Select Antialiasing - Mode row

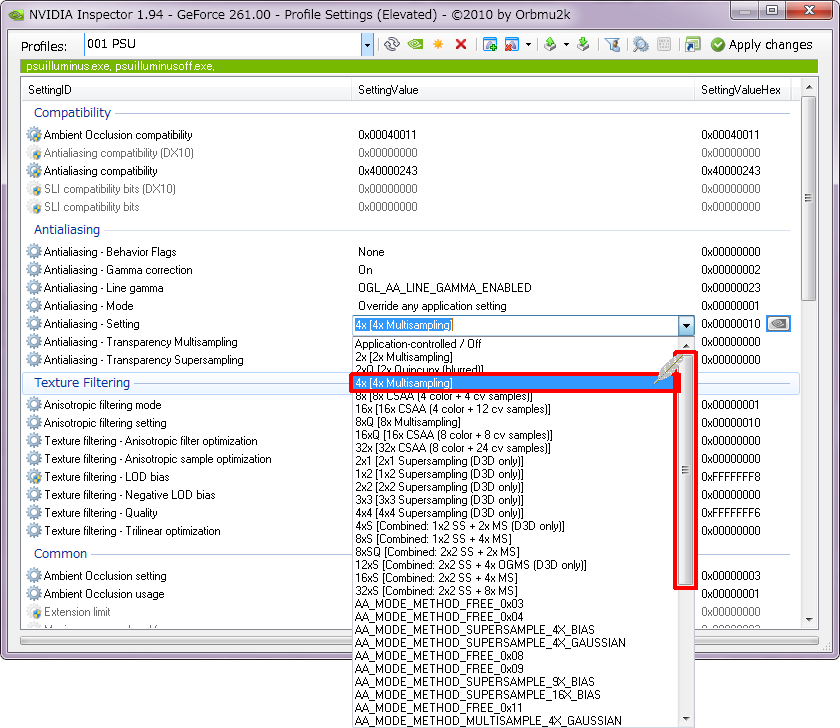click(407, 306)
